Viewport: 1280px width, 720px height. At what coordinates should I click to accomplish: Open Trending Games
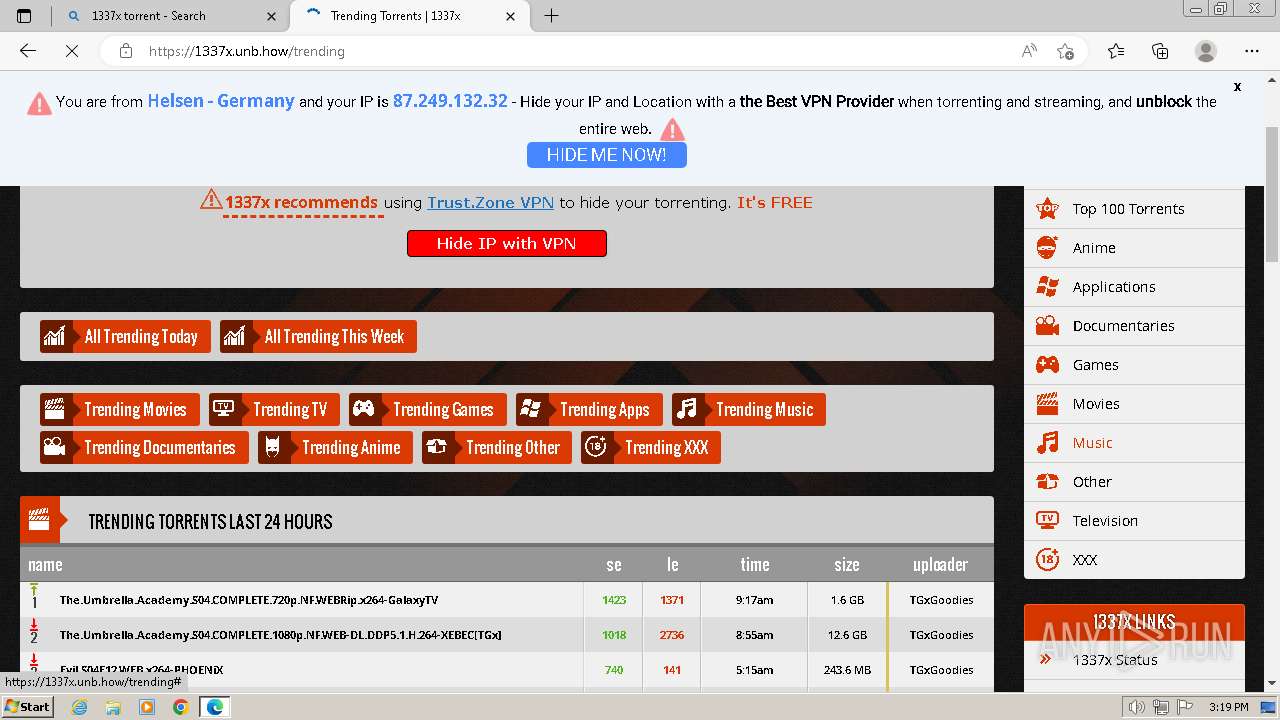tap(427, 409)
